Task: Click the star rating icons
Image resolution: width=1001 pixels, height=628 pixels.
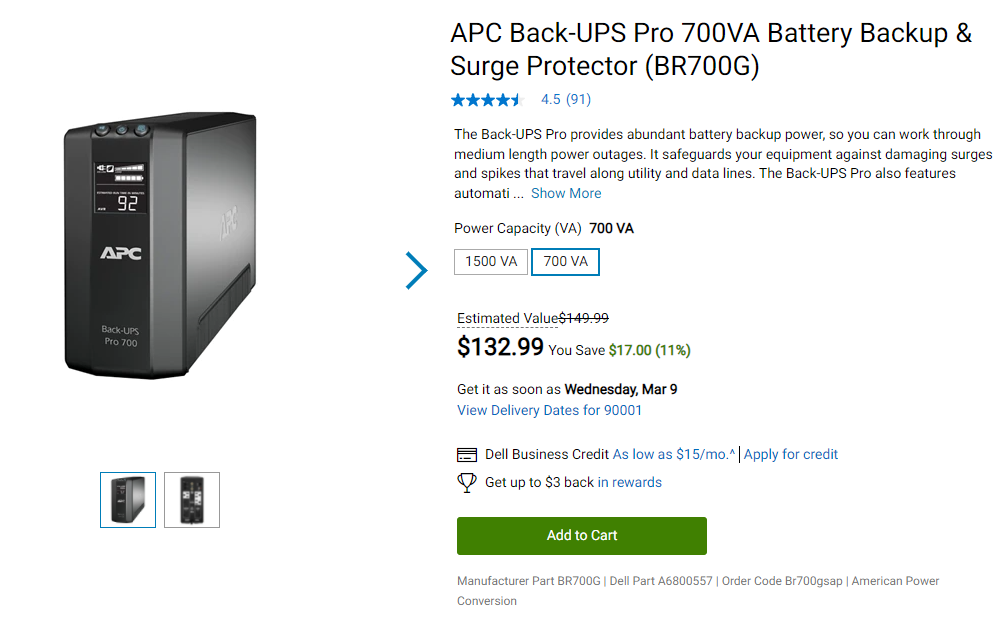Action: (x=487, y=100)
